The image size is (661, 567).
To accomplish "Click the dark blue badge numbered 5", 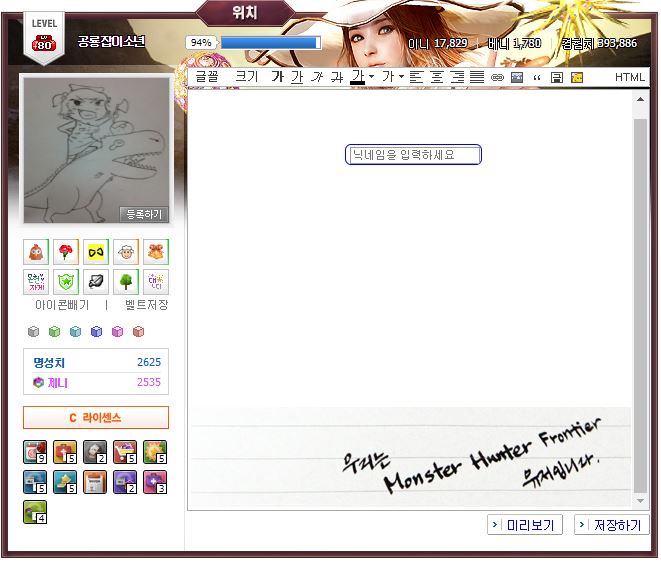I will point(35,482).
